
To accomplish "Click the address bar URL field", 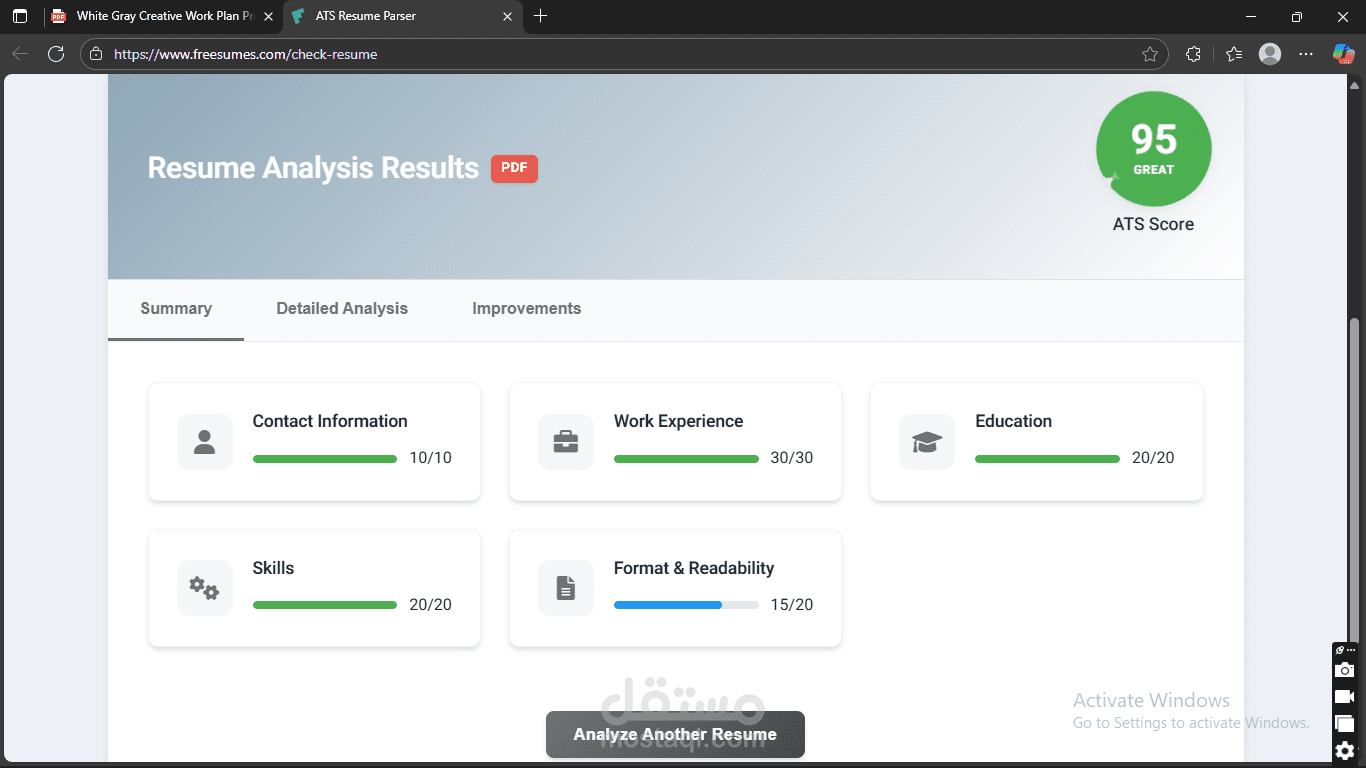I will [x=624, y=54].
